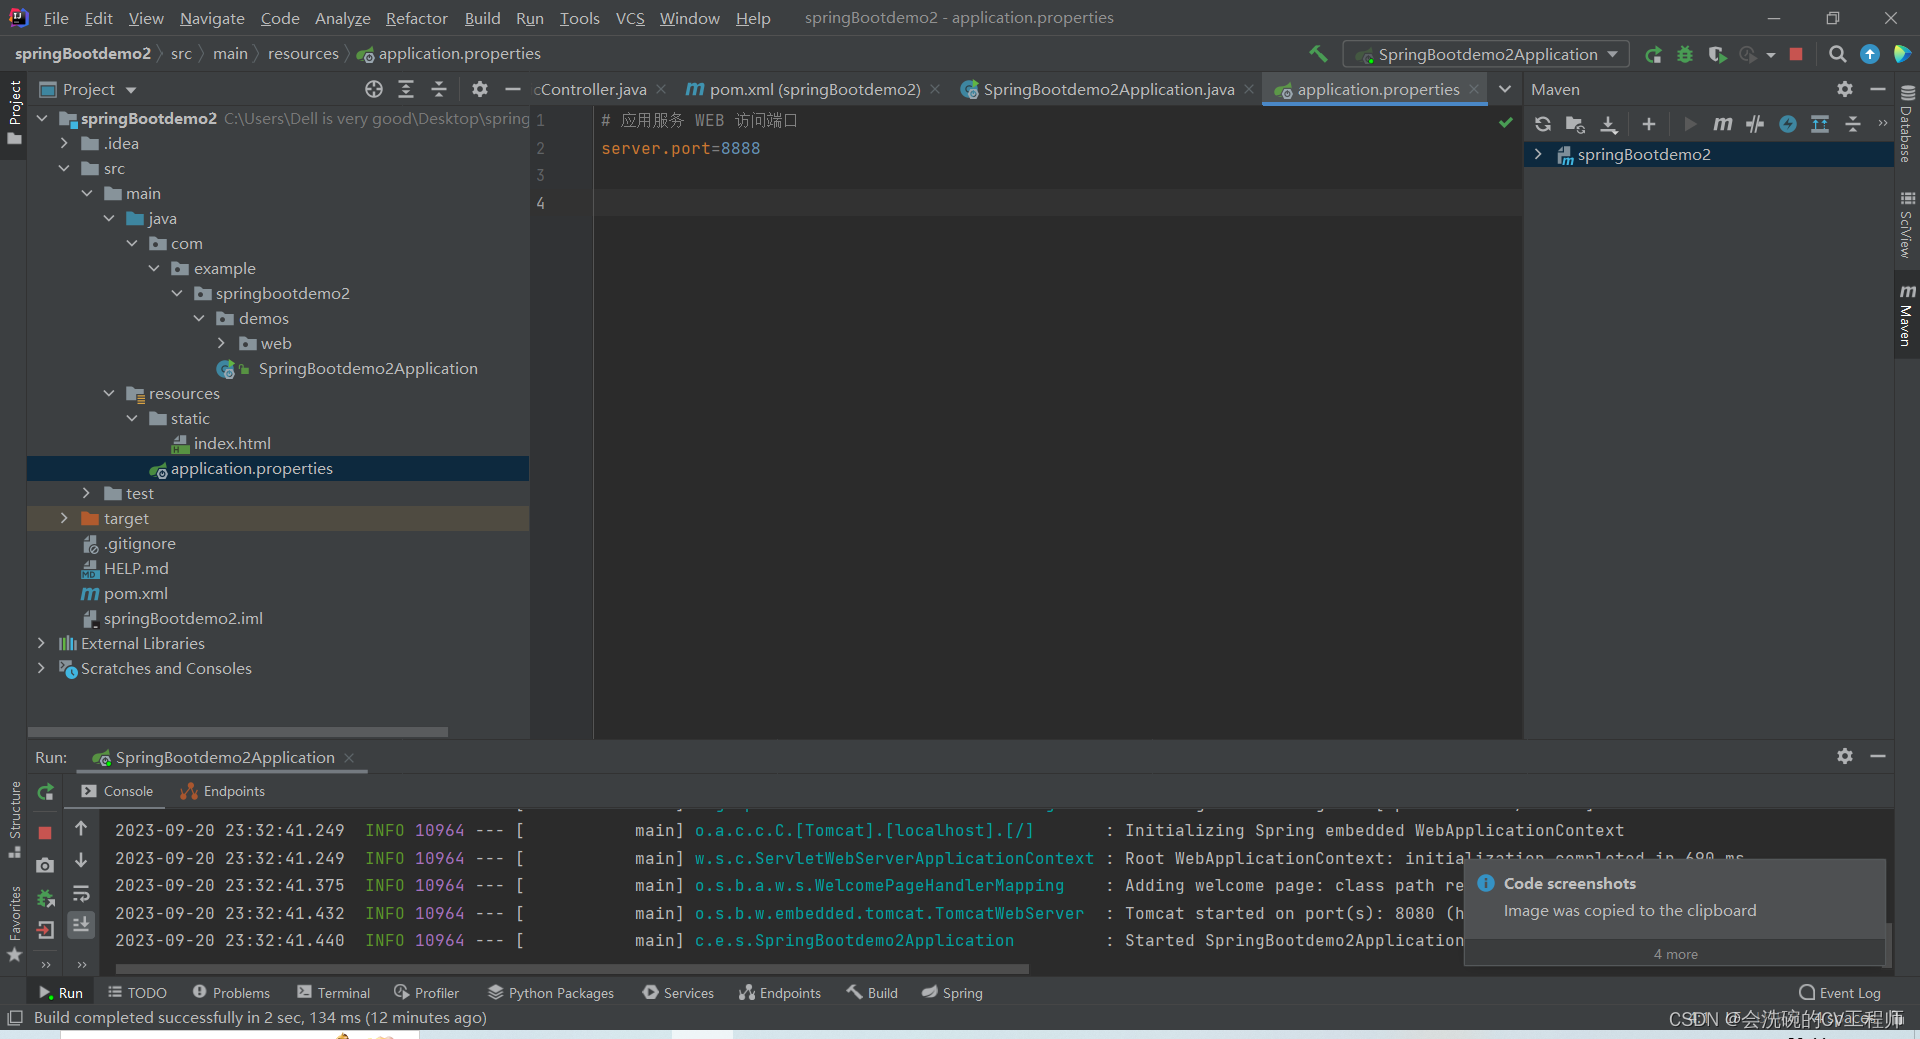The width and height of the screenshot is (1920, 1039).
Task: Click '4 more' notifications link
Action: pyautogui.click(x=1675, y=954)
